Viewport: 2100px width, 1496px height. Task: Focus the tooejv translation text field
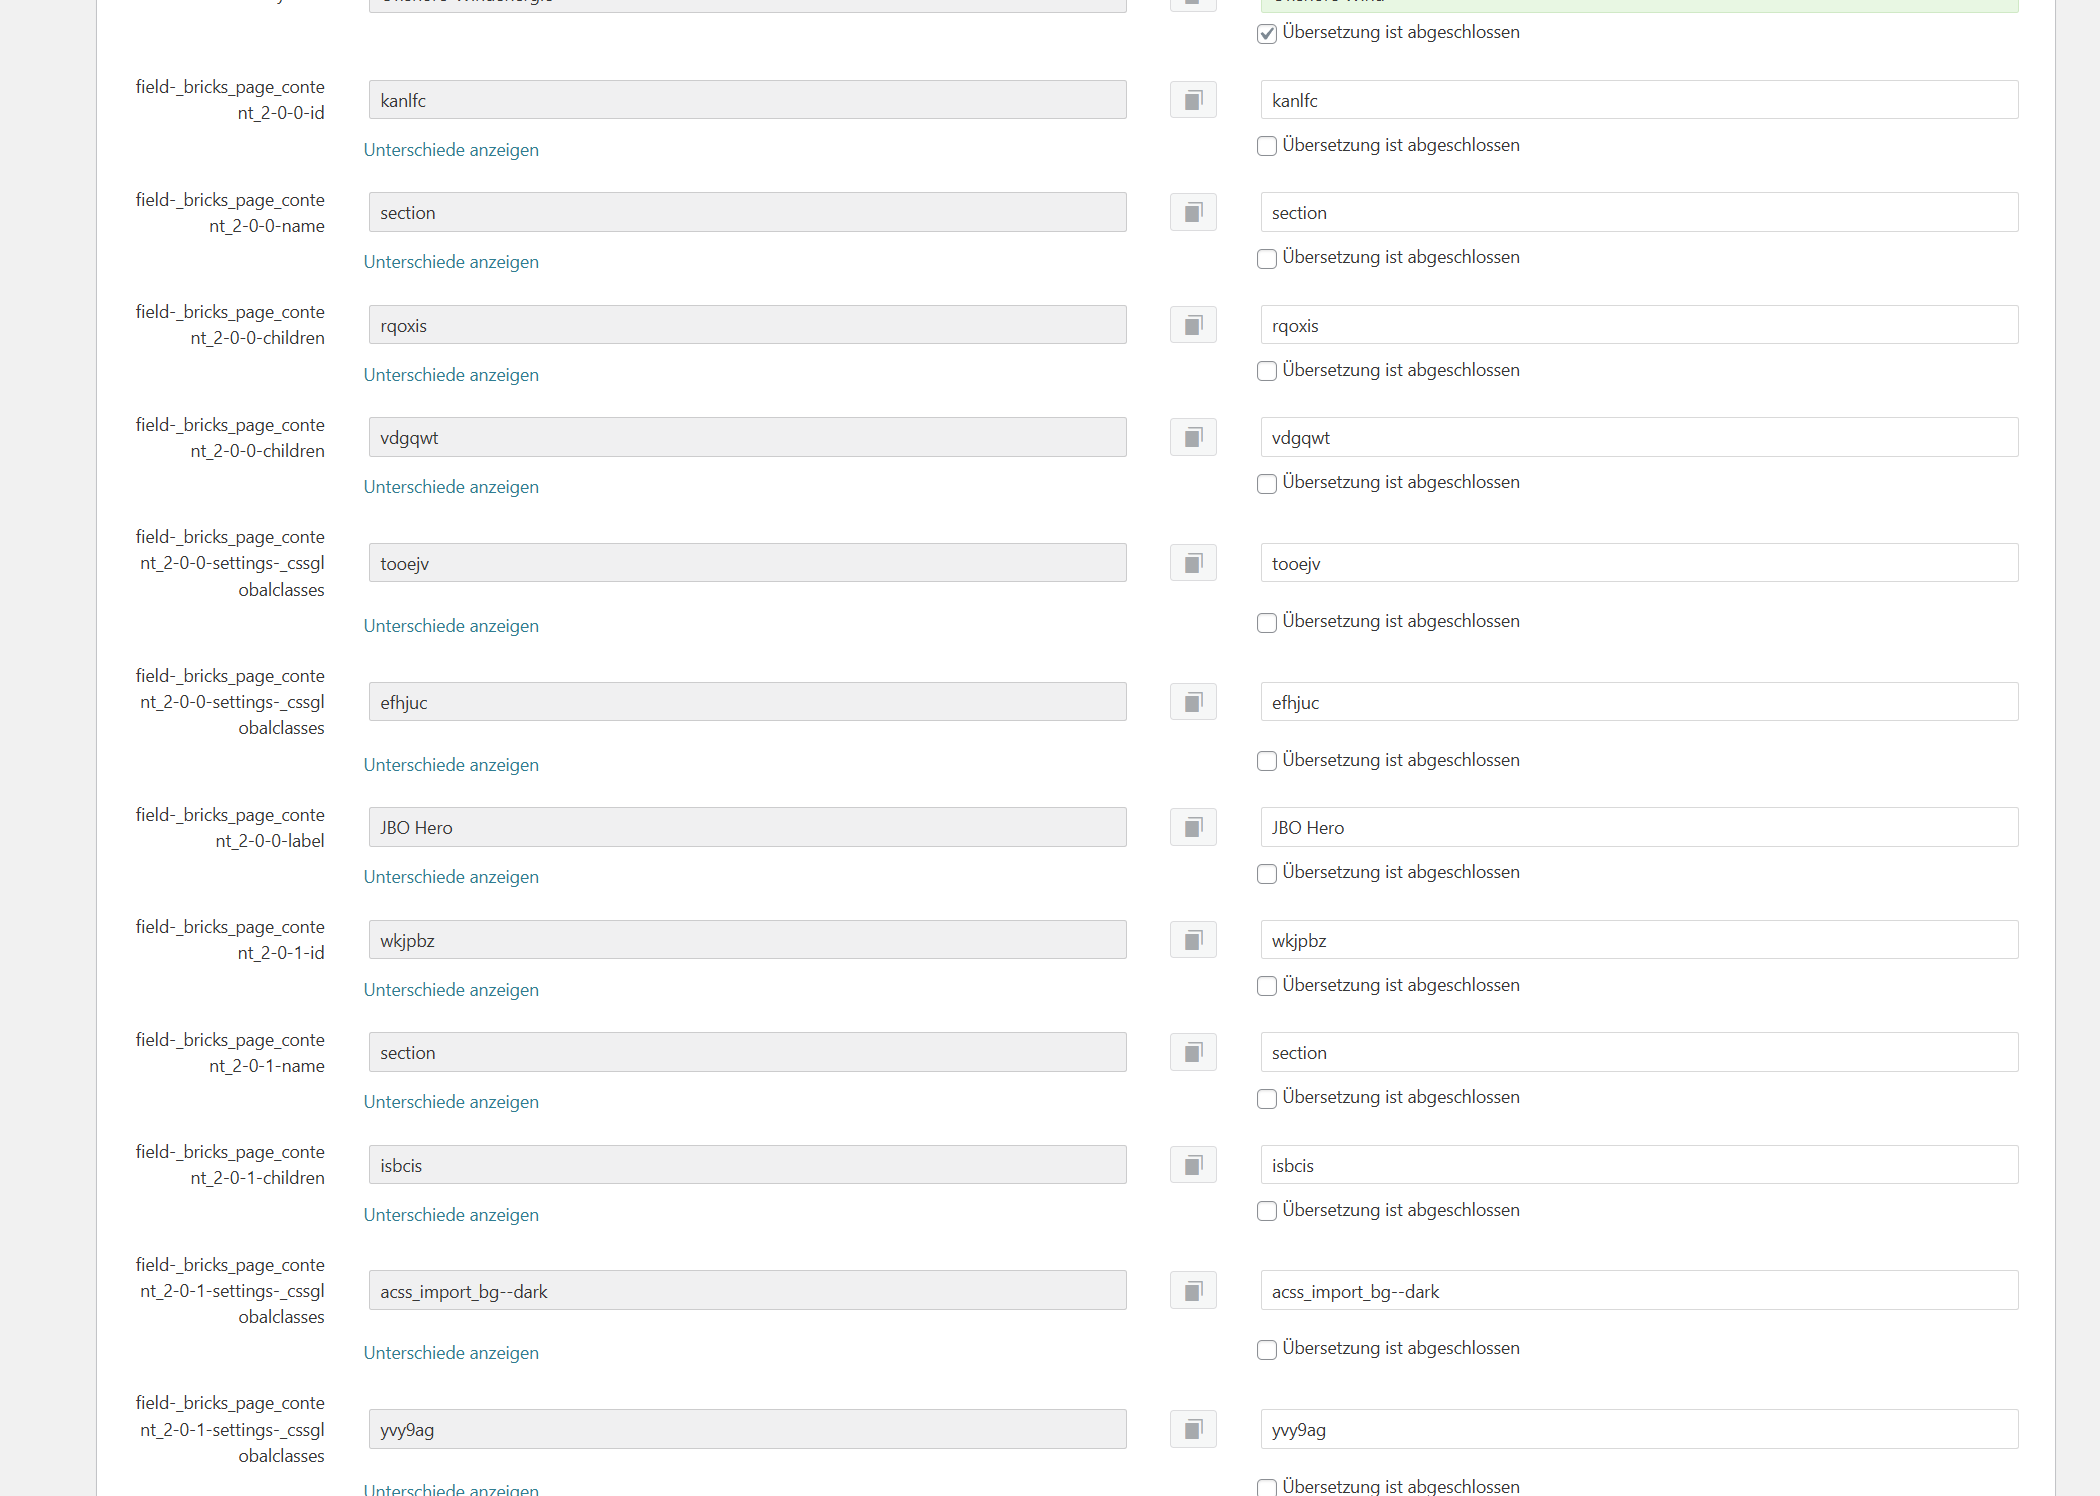click(x=1638, y=563)
